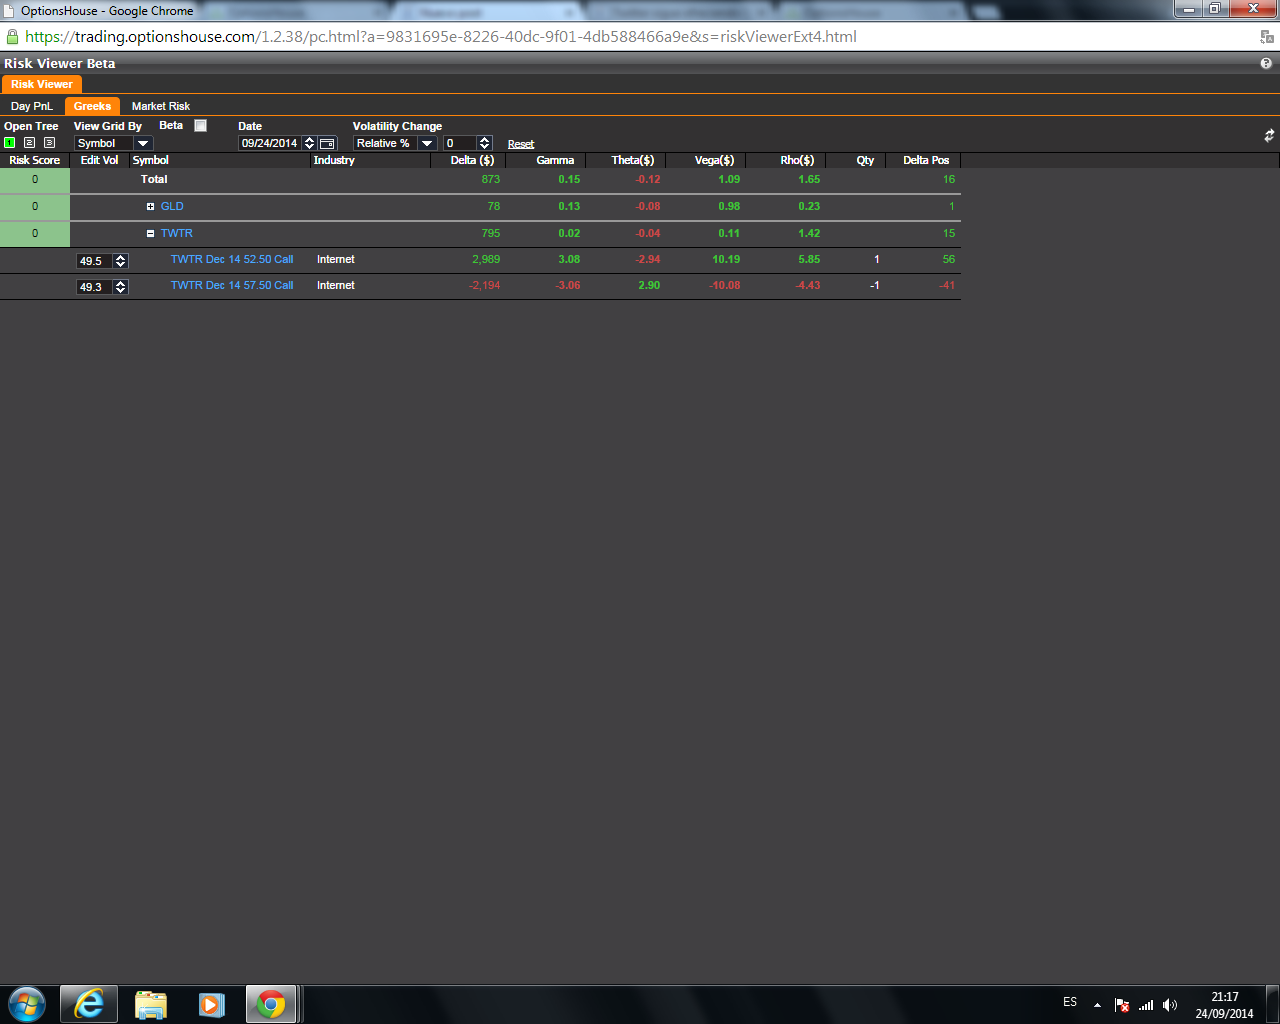Collapse the TWTR tree row

coord(151,234)
